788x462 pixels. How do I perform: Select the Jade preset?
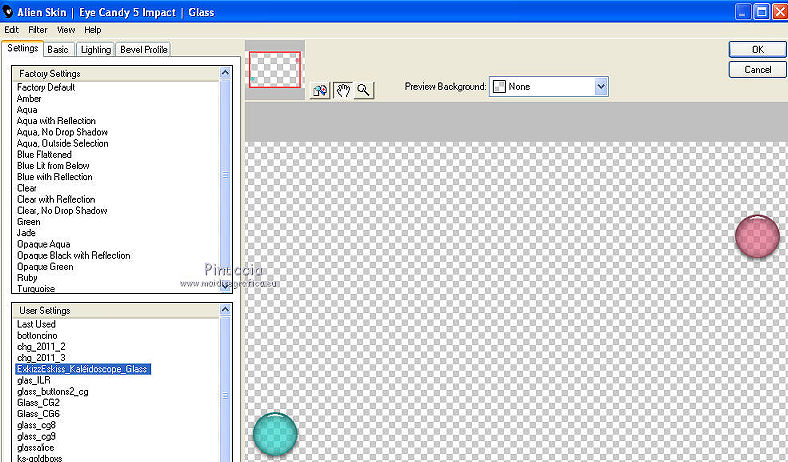click(x=26, y=233)
